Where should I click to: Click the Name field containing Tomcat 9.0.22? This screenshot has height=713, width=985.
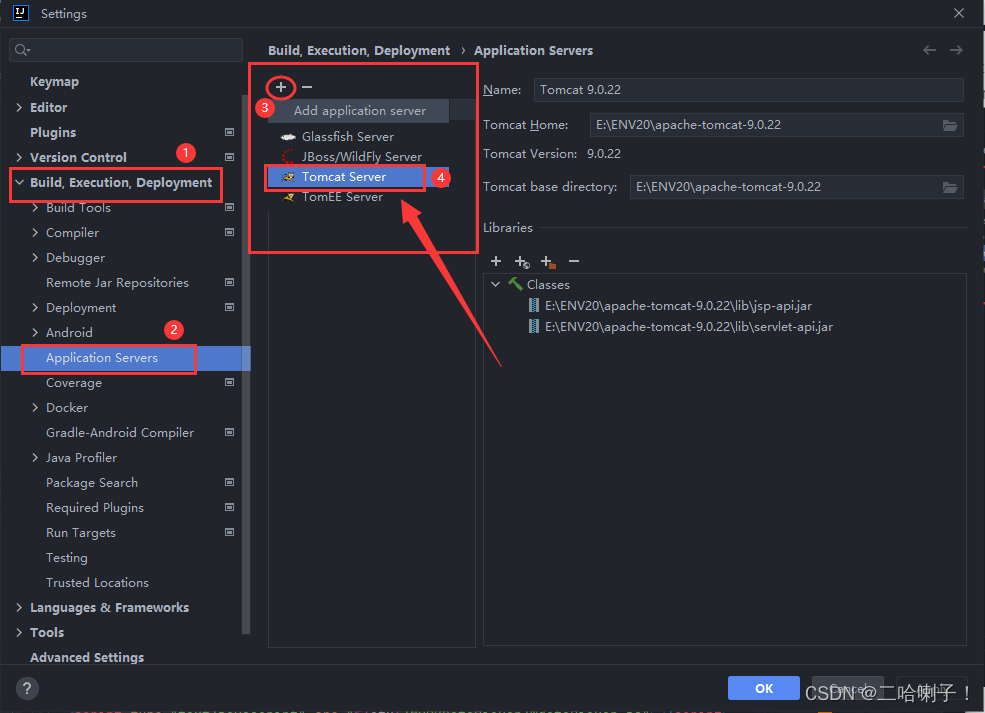(x=748, y=90)
